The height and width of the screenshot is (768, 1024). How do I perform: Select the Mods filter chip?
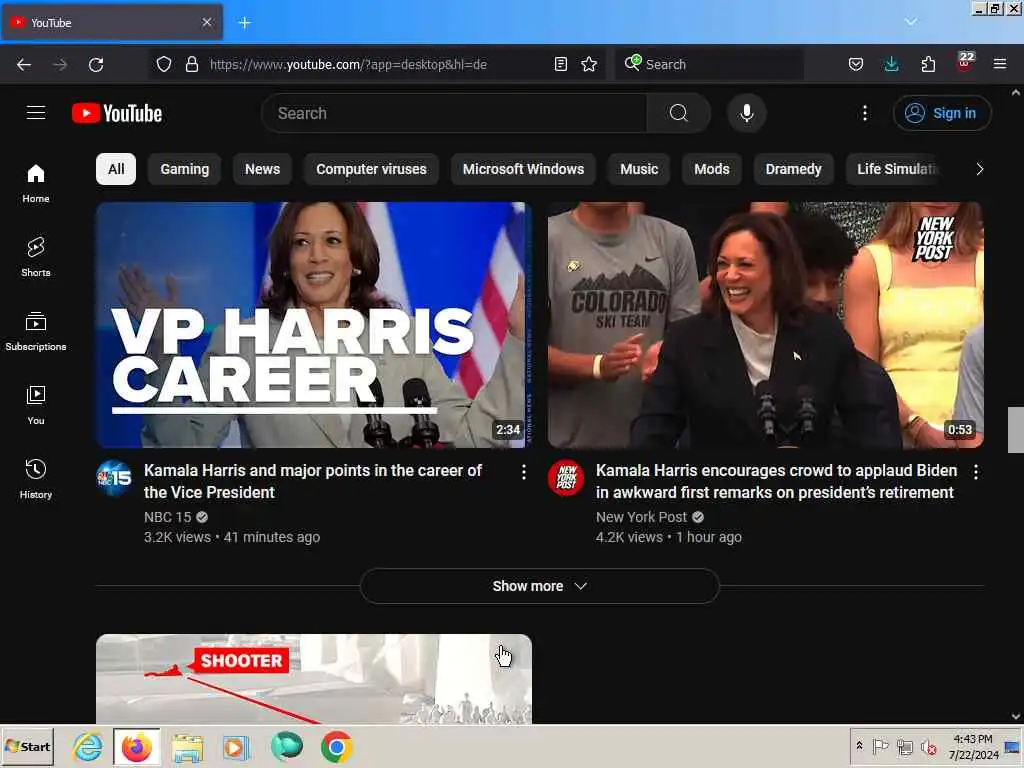point(712,169)
